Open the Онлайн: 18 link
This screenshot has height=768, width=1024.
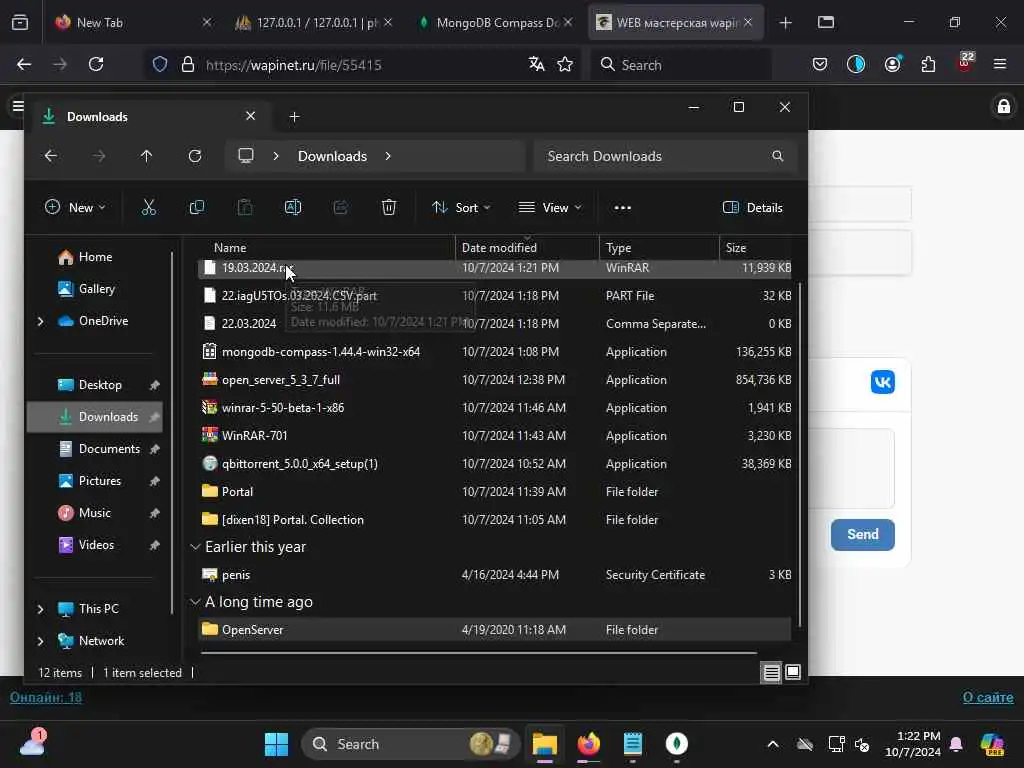click(x=46, y=697)
